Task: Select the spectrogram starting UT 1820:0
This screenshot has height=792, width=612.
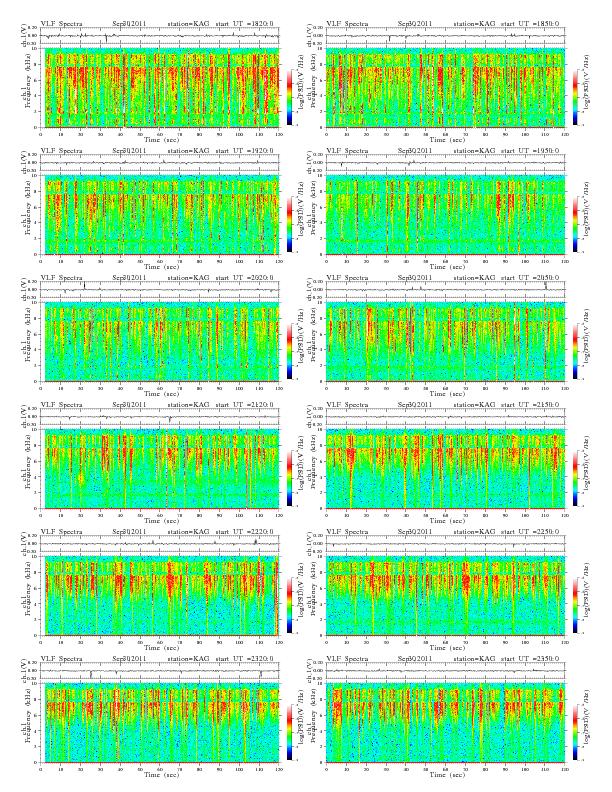Action: pyautogui.click(x=160, y=88)
